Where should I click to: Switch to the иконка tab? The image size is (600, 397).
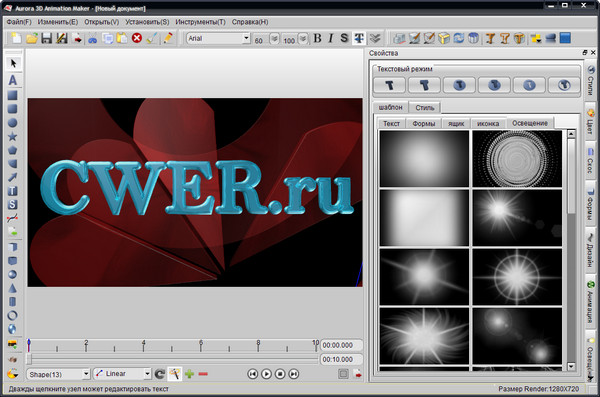pos(488,123)
